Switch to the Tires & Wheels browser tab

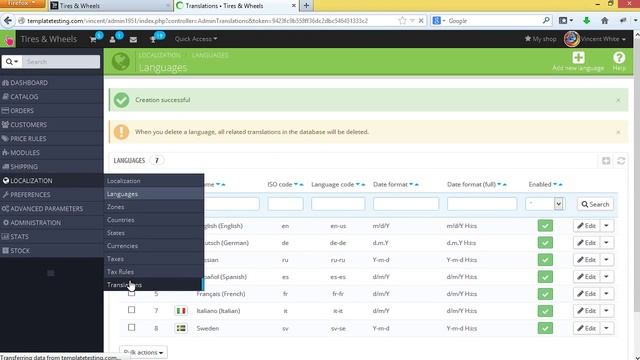(110, 6)
